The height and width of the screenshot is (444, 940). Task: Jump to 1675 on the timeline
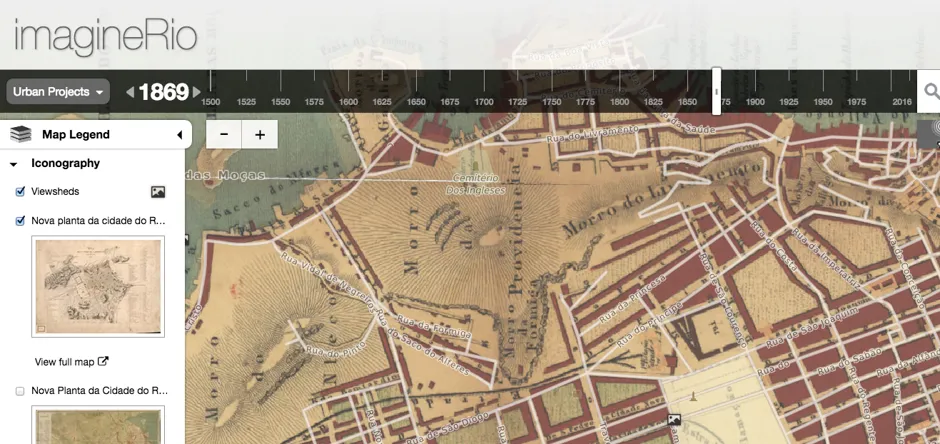pos(450,102)
